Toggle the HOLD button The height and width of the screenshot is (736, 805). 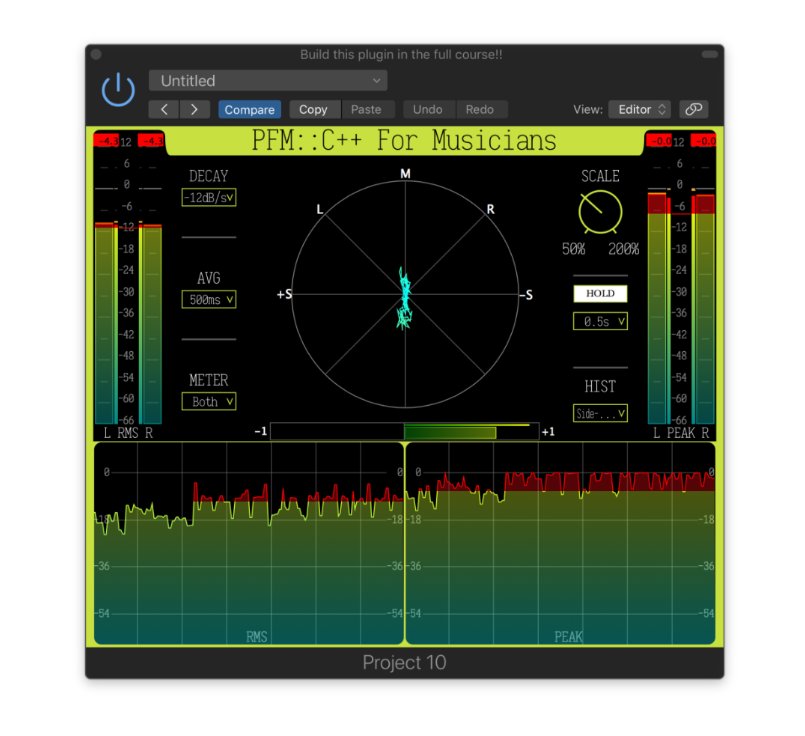click(600, 294)
